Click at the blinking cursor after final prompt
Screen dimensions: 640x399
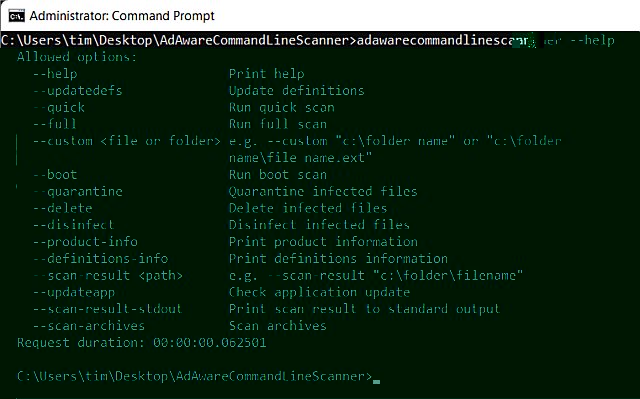[x=376, y=381]
